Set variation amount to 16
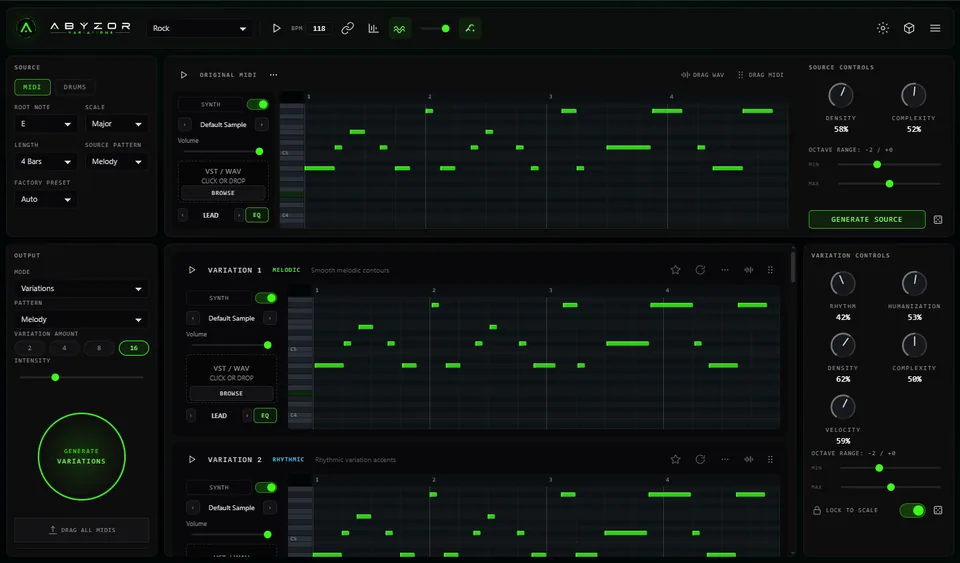 pyautogui.click(x=133, y=348)
